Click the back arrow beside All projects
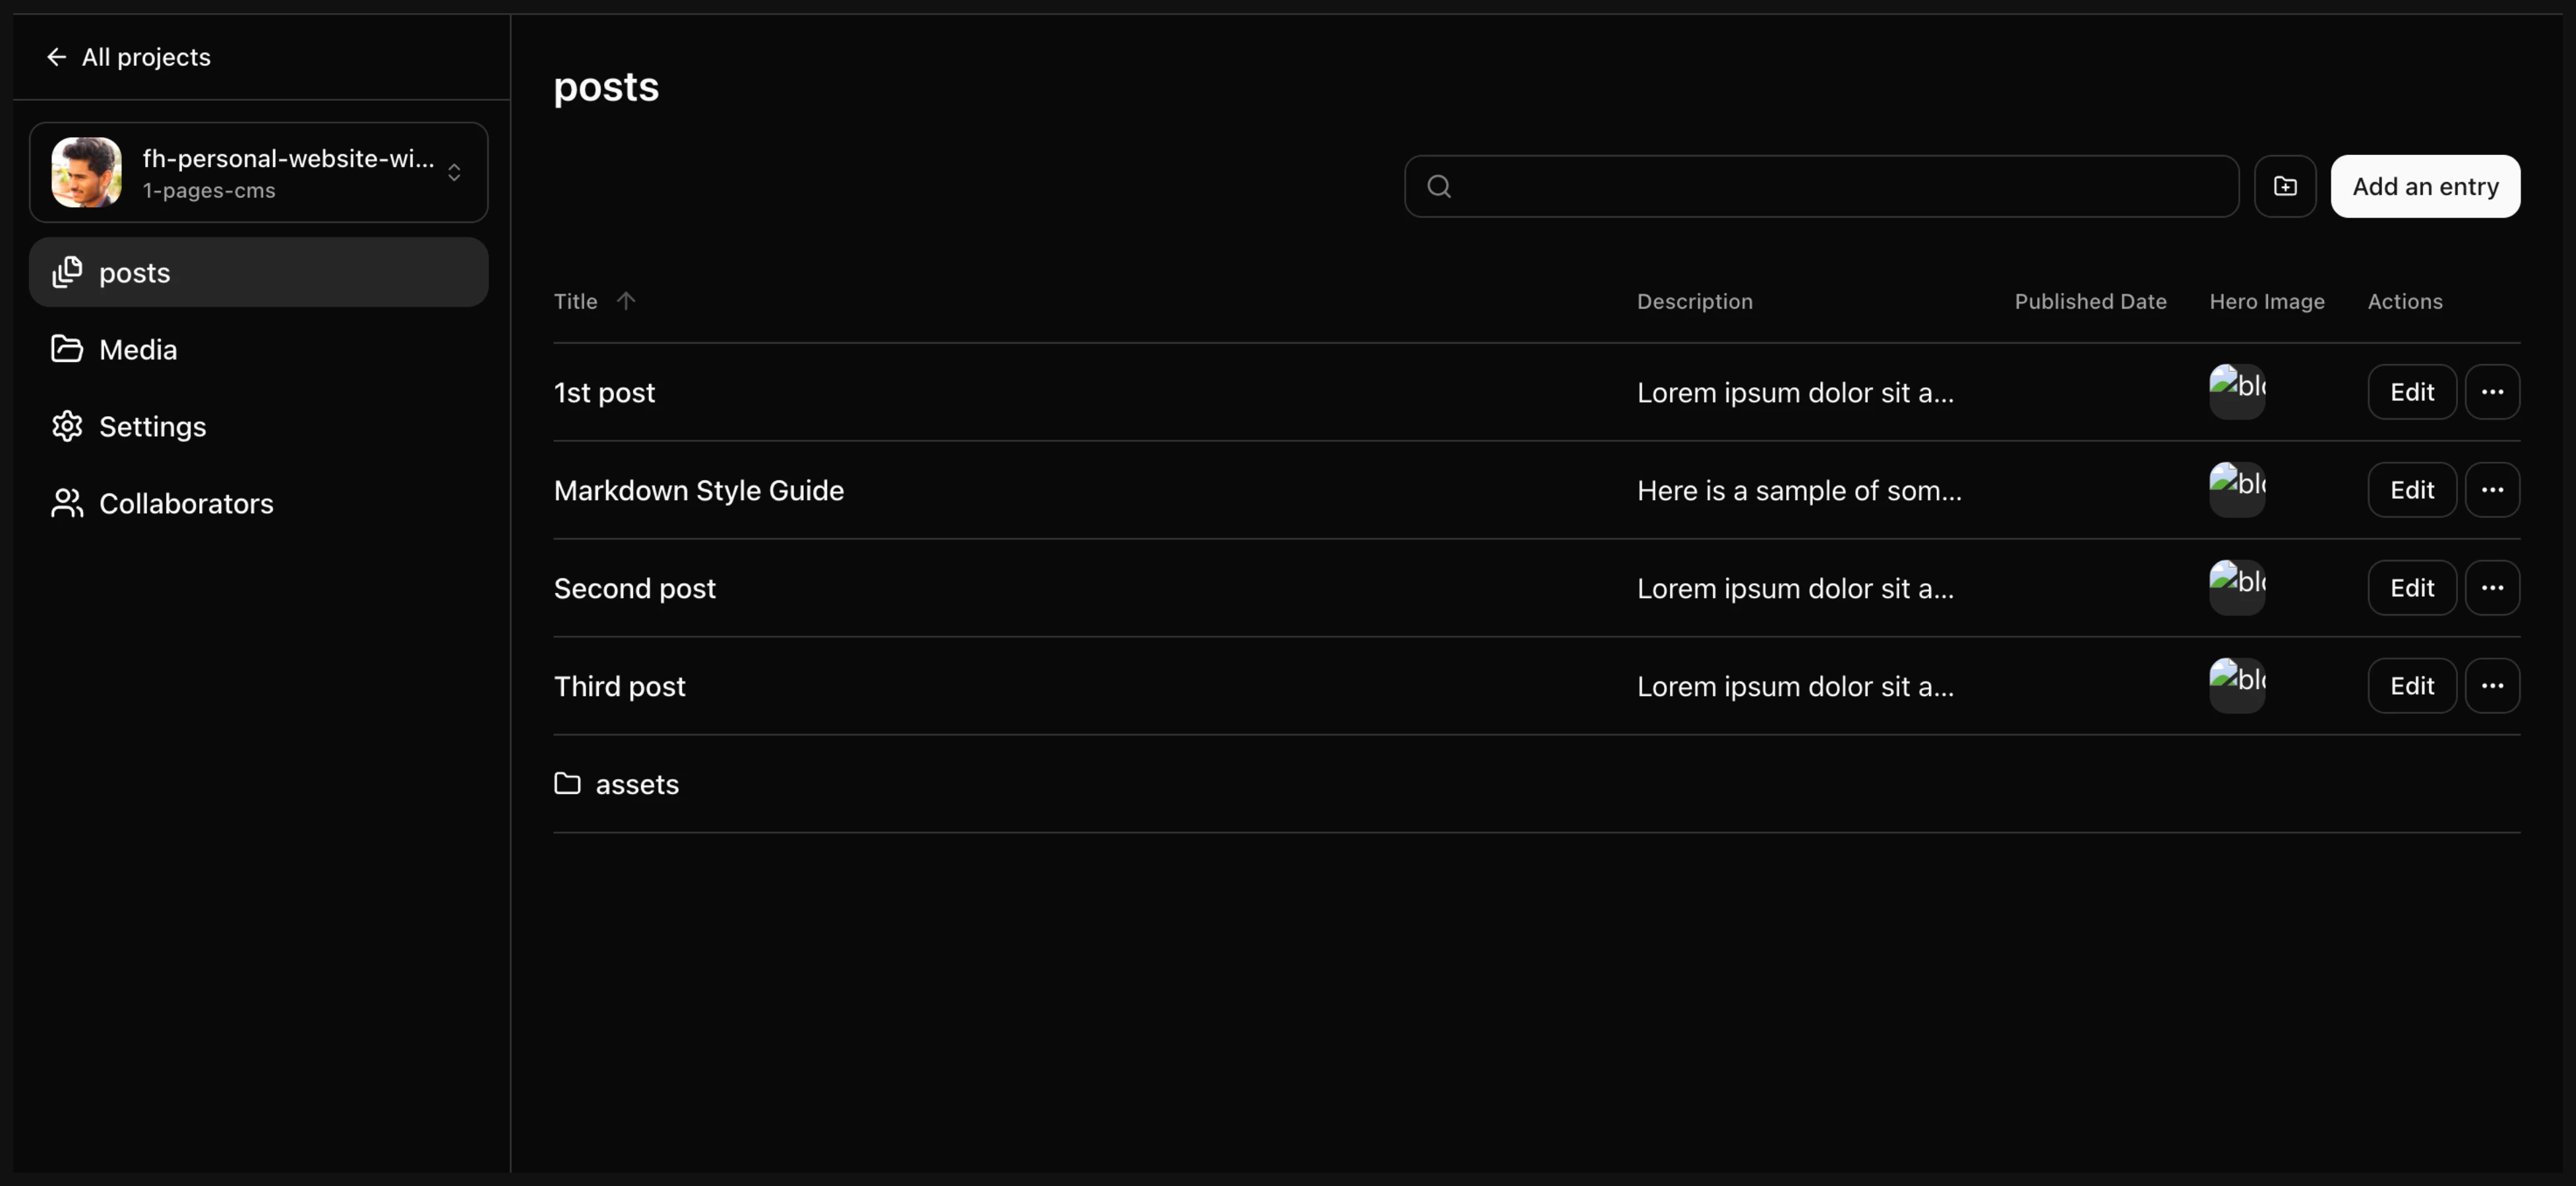 pyautogui.click(x=57, y=57)
